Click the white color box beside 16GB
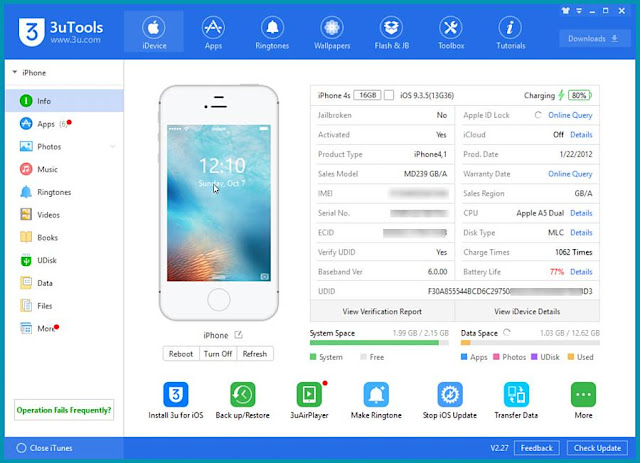Viewport: 640px width, 463px height. click(x=389, y=95)
